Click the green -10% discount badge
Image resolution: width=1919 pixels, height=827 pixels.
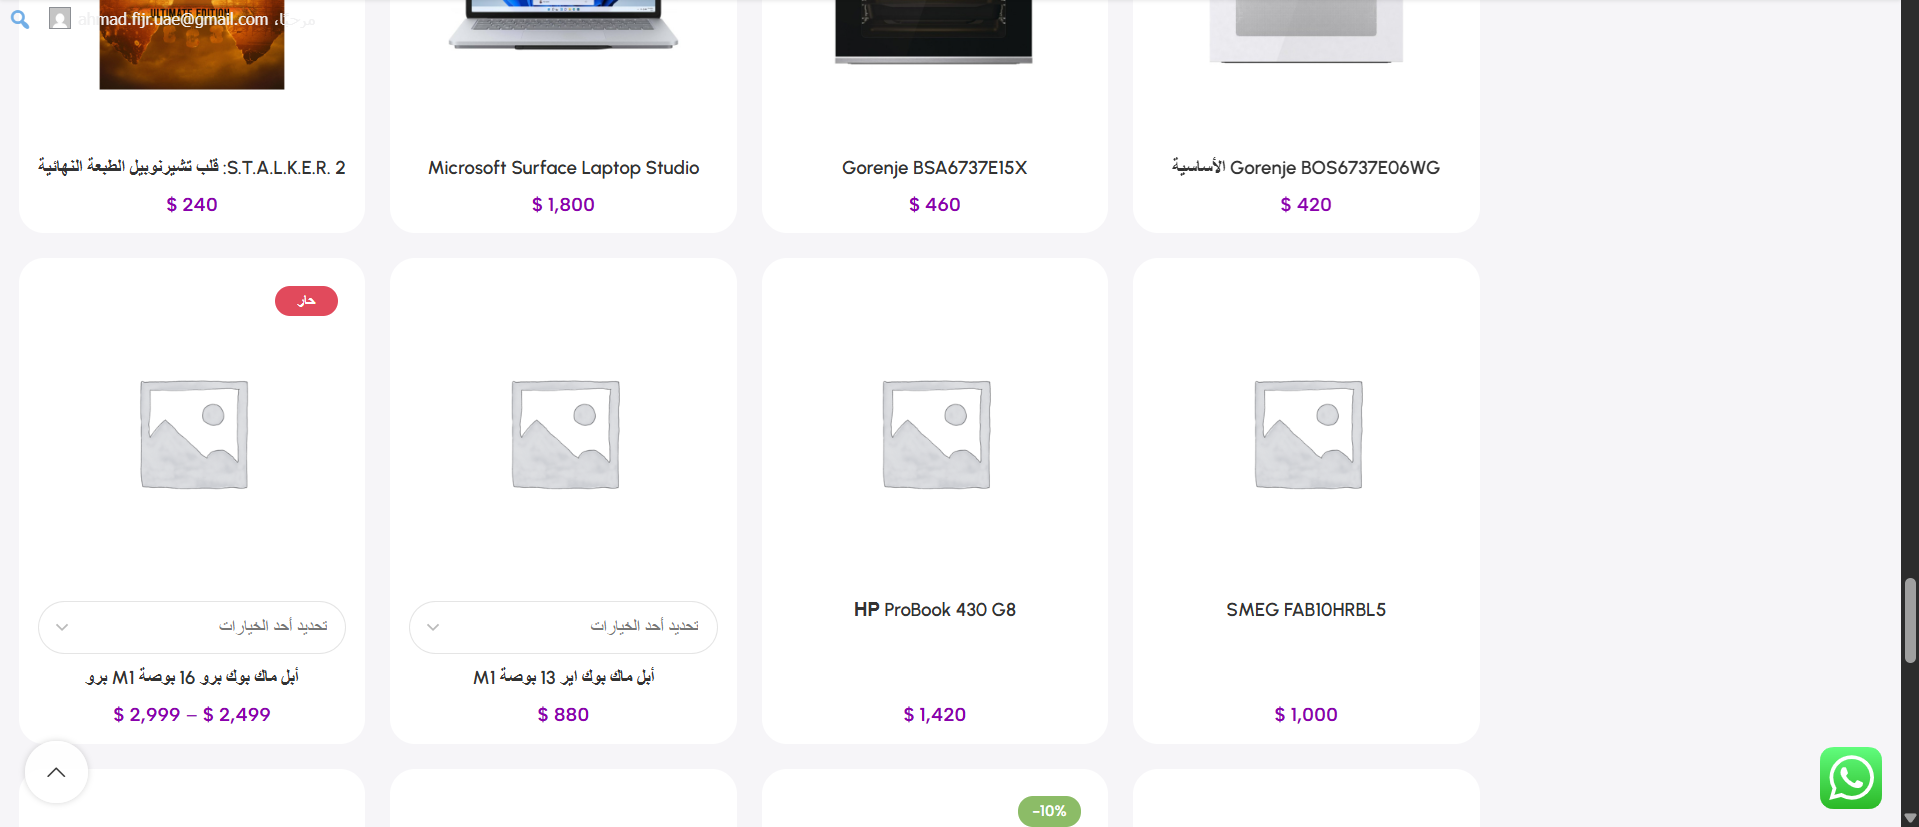pos(1049,811)
